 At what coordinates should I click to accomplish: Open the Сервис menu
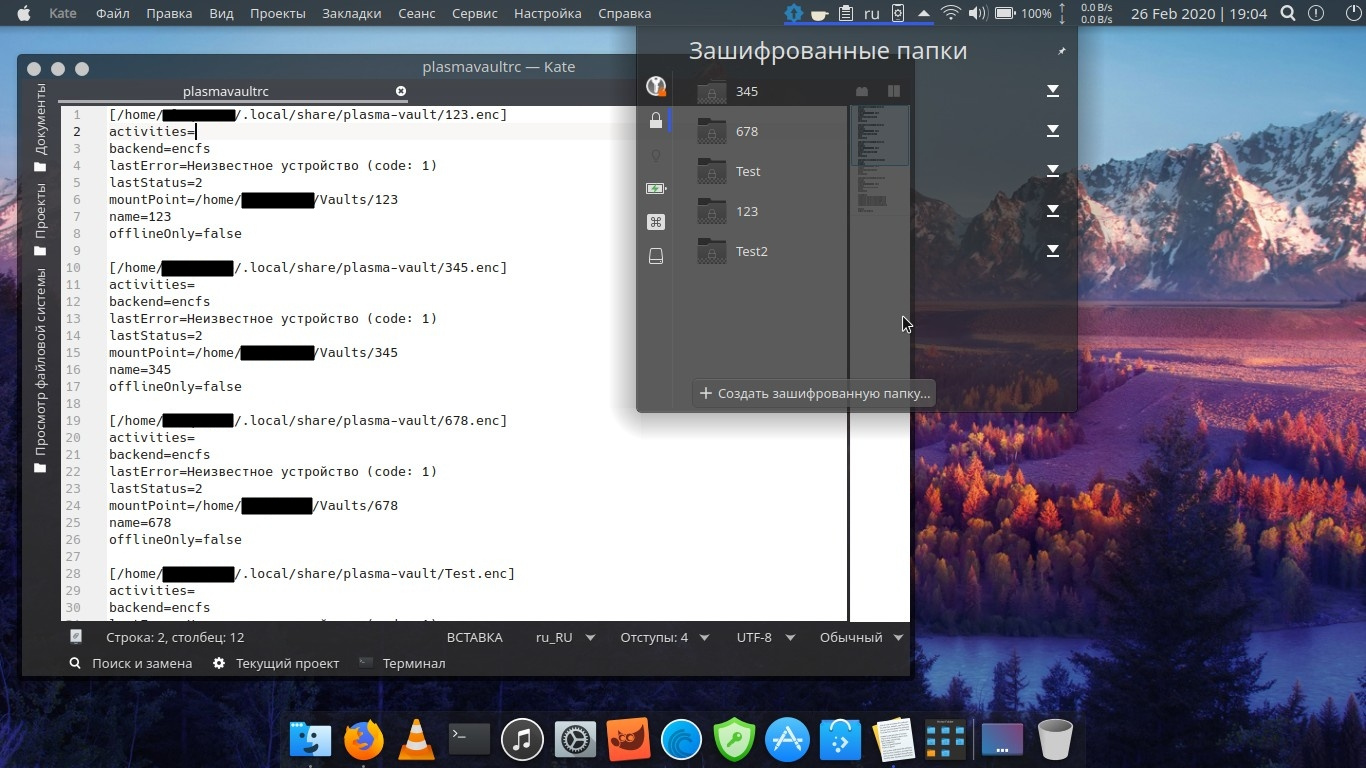coord(475,14)
